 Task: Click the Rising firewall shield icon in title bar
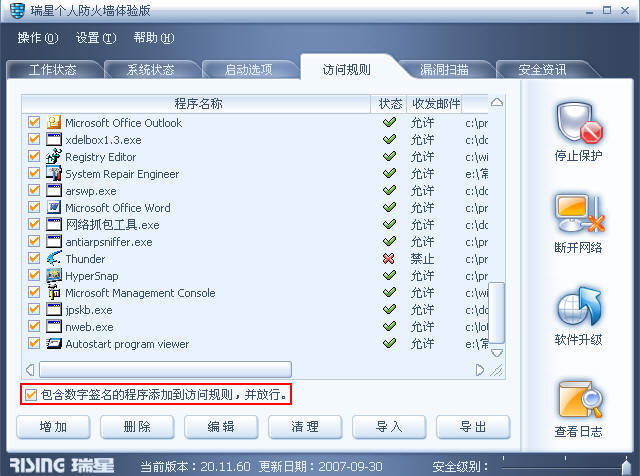coord(17,10)
